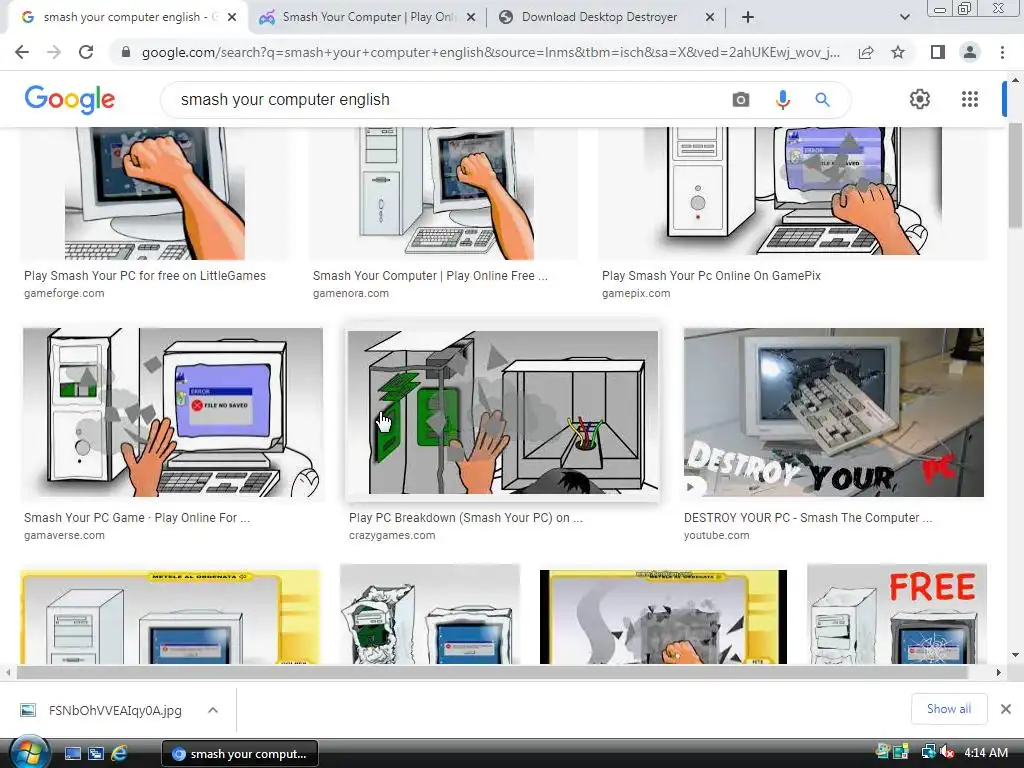Open the crazygames.com PC Breakdown image
Screen dimensions: 1024x768
503,412
